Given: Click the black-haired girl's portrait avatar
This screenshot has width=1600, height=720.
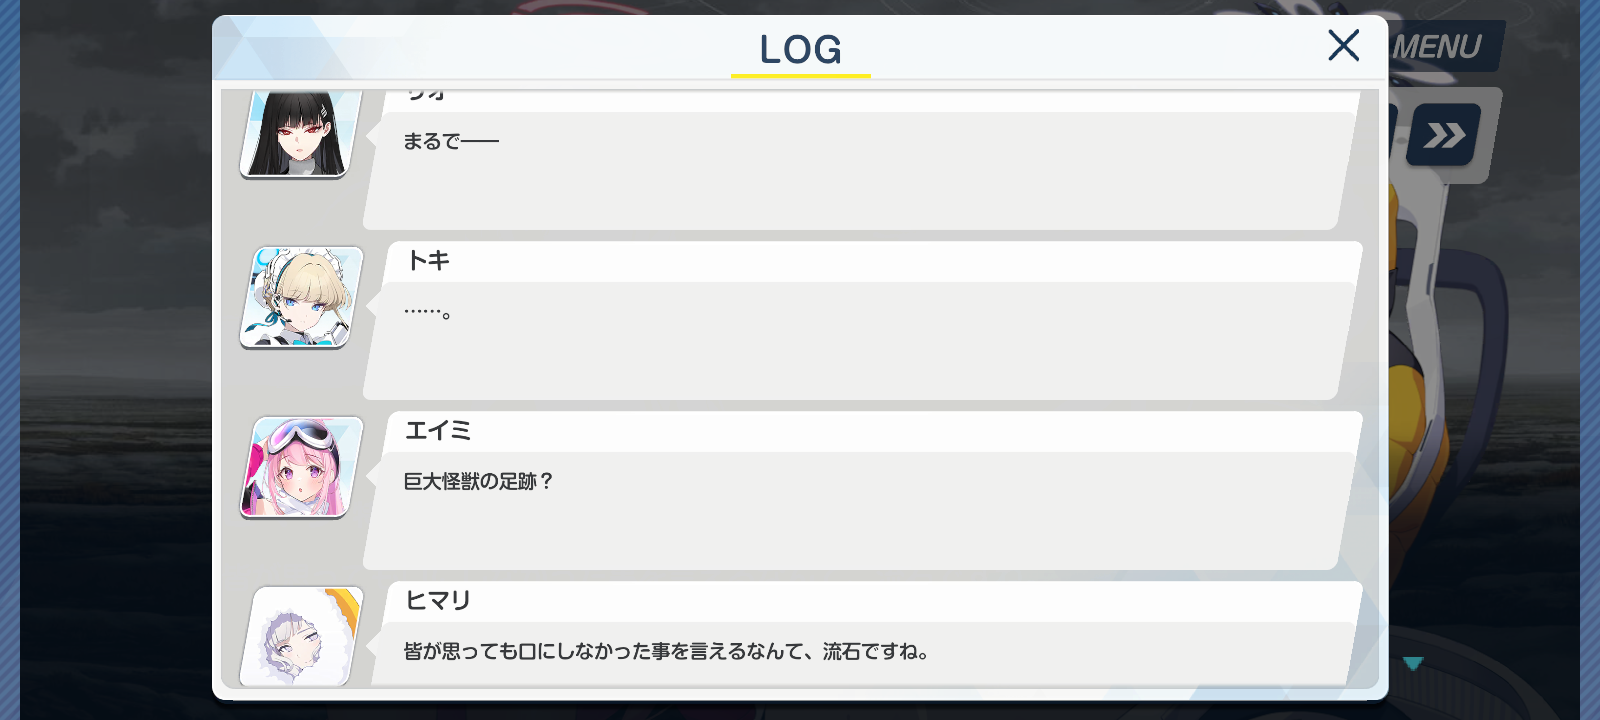Looking at the screenshot, I should coord(300,134).
